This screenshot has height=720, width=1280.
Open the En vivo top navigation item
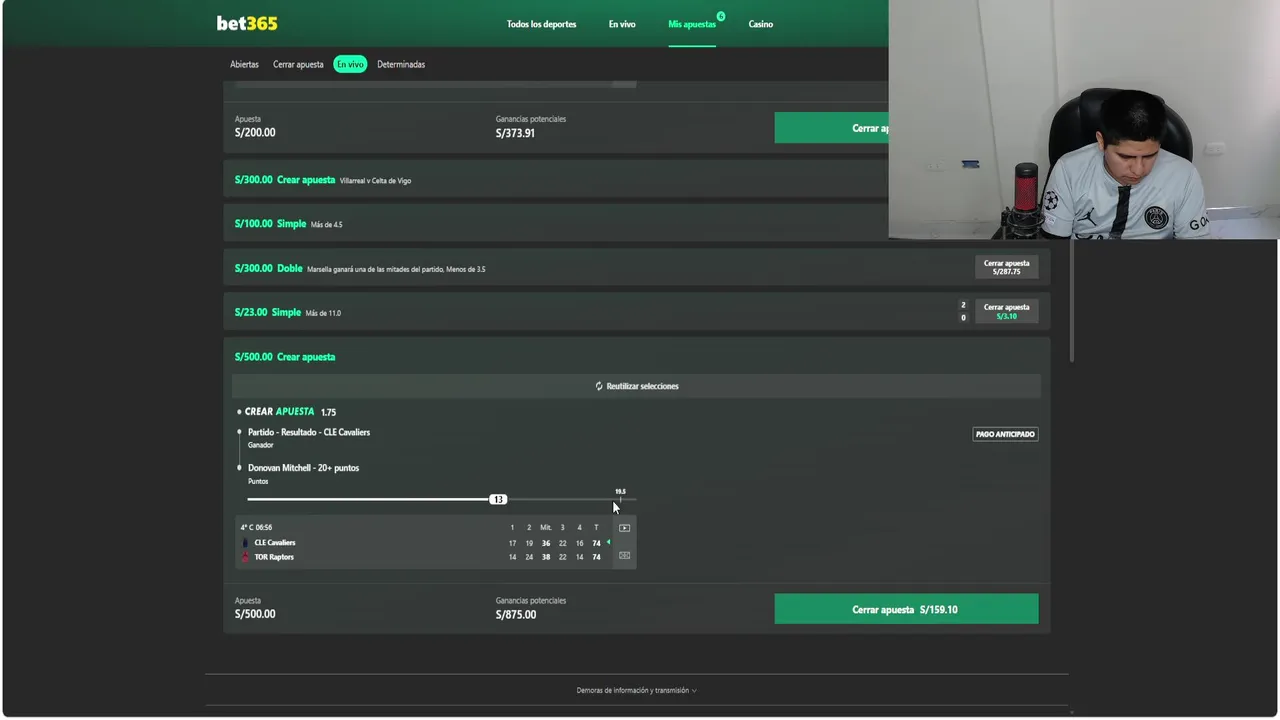(x=622, y=24)
